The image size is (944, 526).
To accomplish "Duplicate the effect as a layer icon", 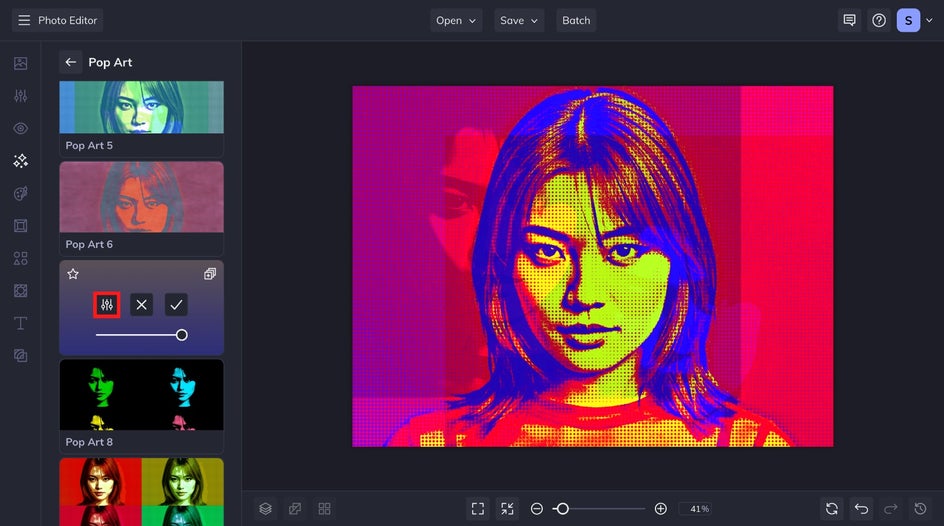I will tap(210, 274).
